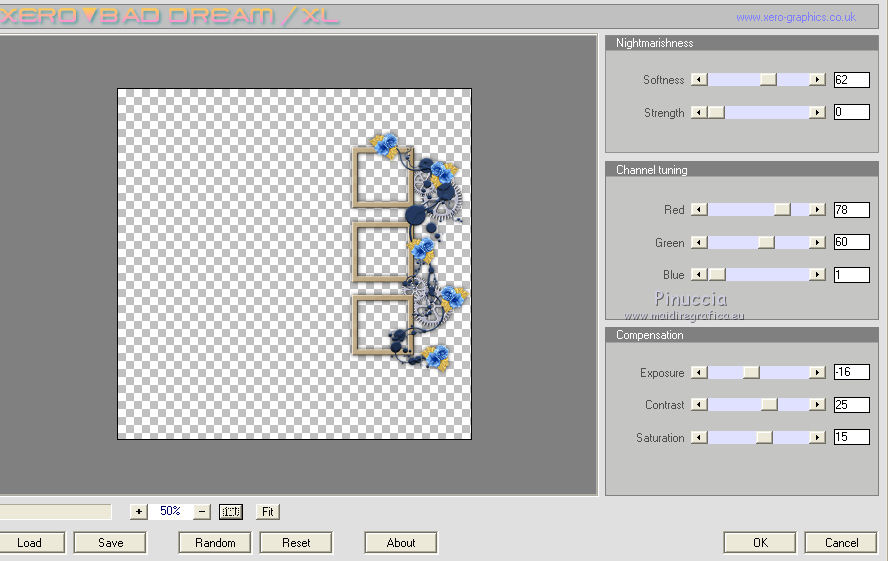
Task: Decrease Saturation with left arrow
Action: point(699,438)
